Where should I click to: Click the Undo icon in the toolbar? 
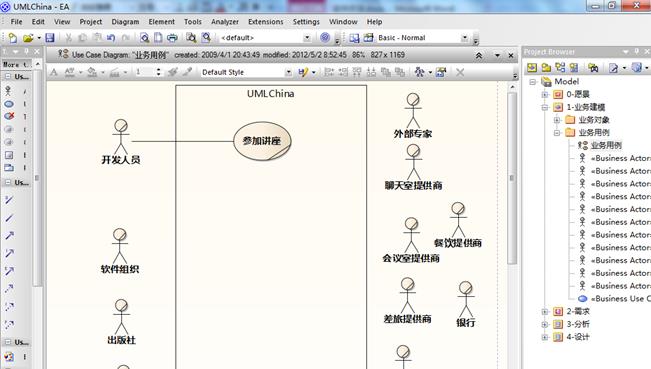click(111, 38)
